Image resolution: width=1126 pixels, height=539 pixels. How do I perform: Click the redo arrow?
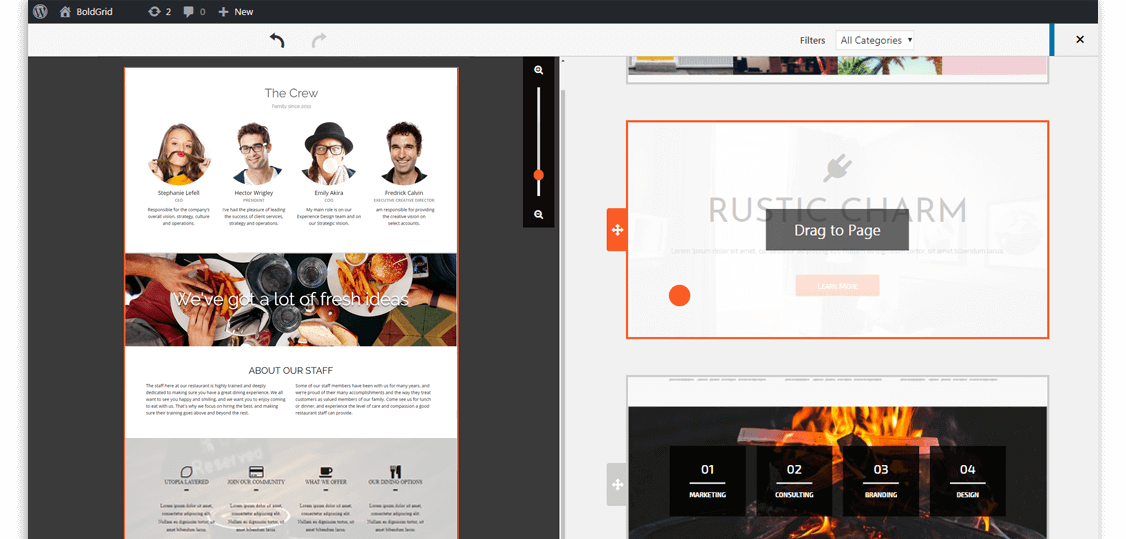[x=319, y=40]
